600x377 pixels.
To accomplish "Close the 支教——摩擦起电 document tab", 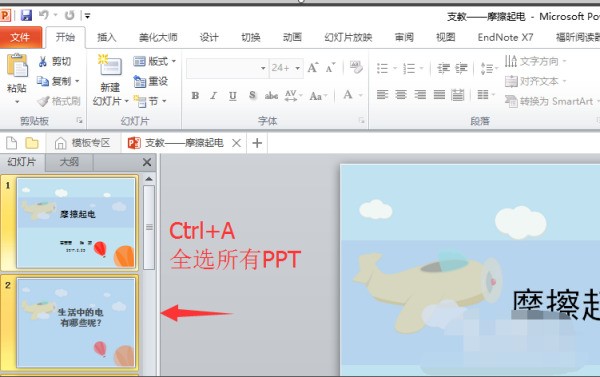I will click(x=236, y=143).
